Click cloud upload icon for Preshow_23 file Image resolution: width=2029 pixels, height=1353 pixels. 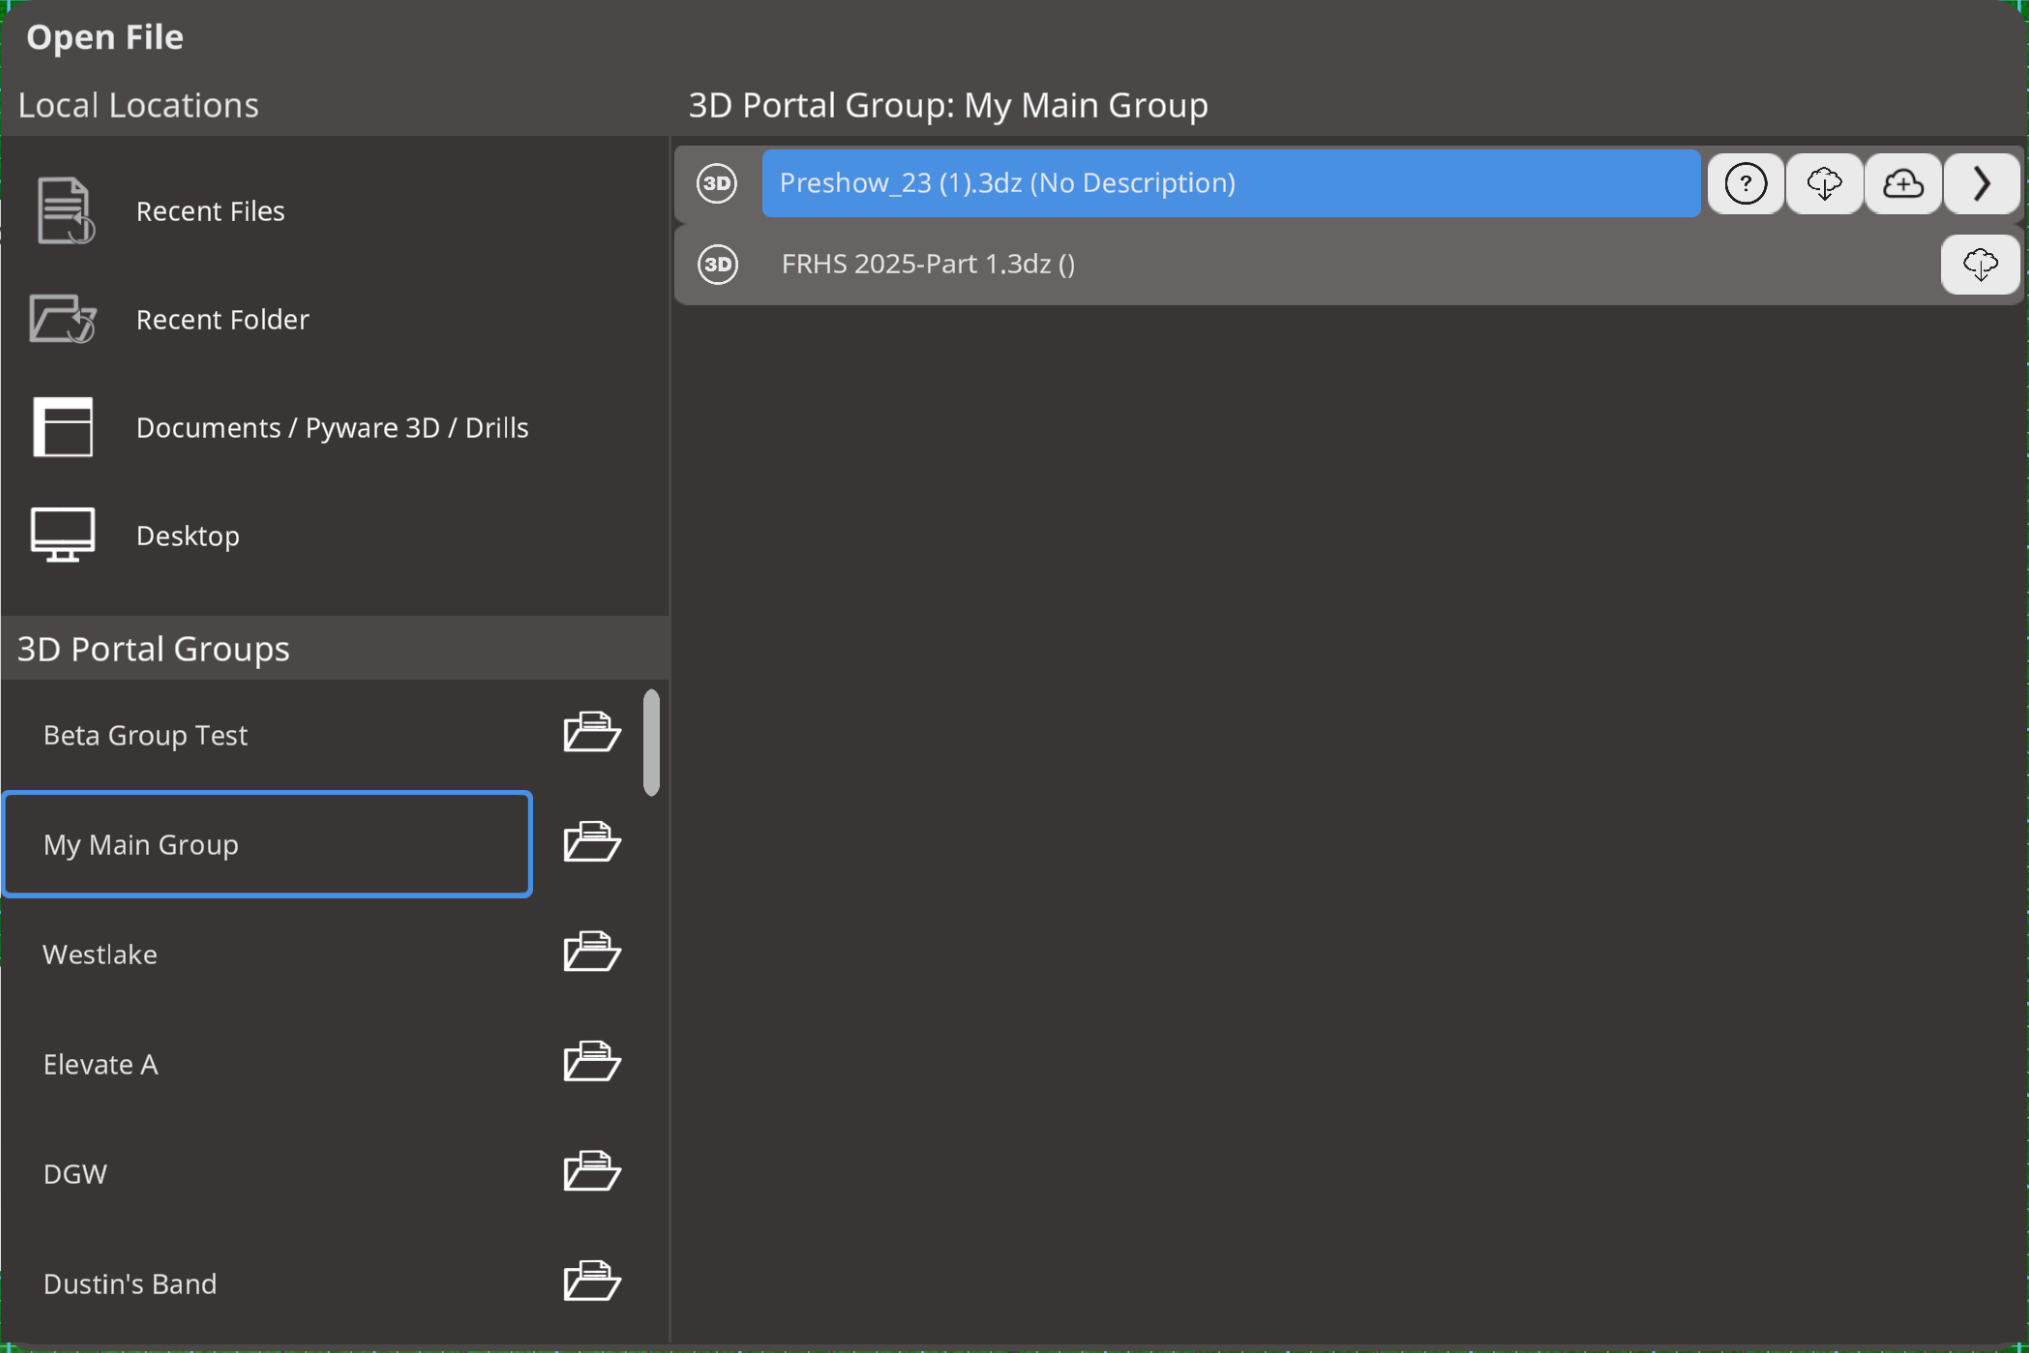click(x=1902, y=184)
